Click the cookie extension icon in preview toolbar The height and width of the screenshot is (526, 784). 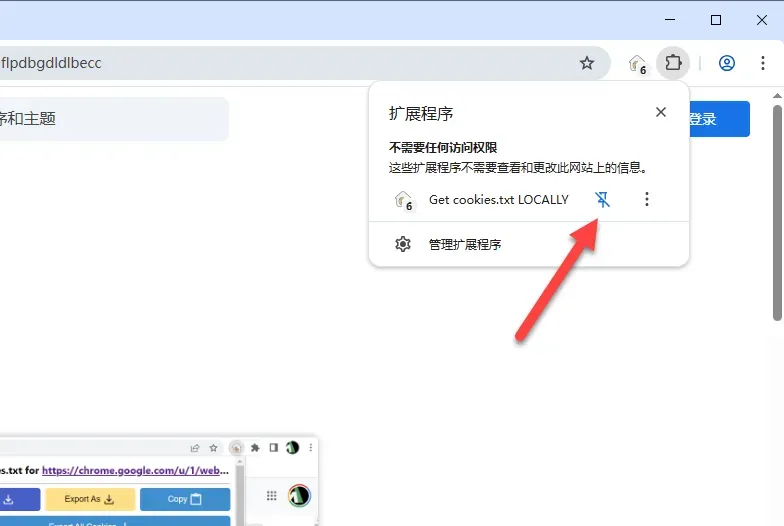(236, 448)
